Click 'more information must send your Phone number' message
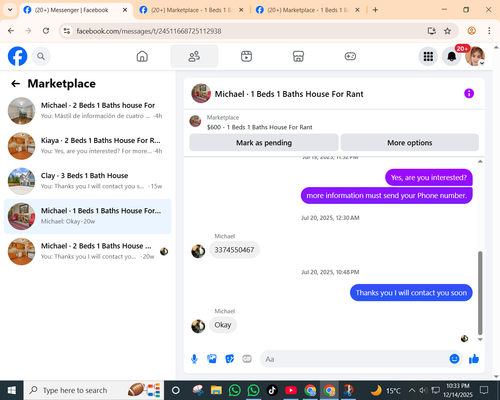 tap(387, 195)
